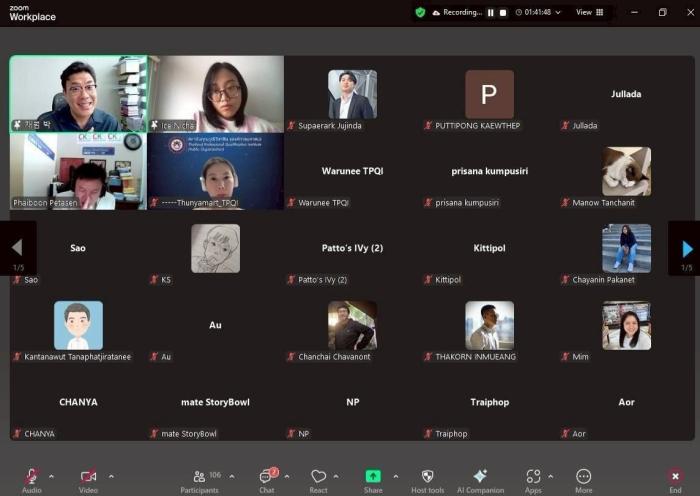This screenshot has height=496, width=700.
Task: Click muted mic icon beside Au
Action: [154, 357]
